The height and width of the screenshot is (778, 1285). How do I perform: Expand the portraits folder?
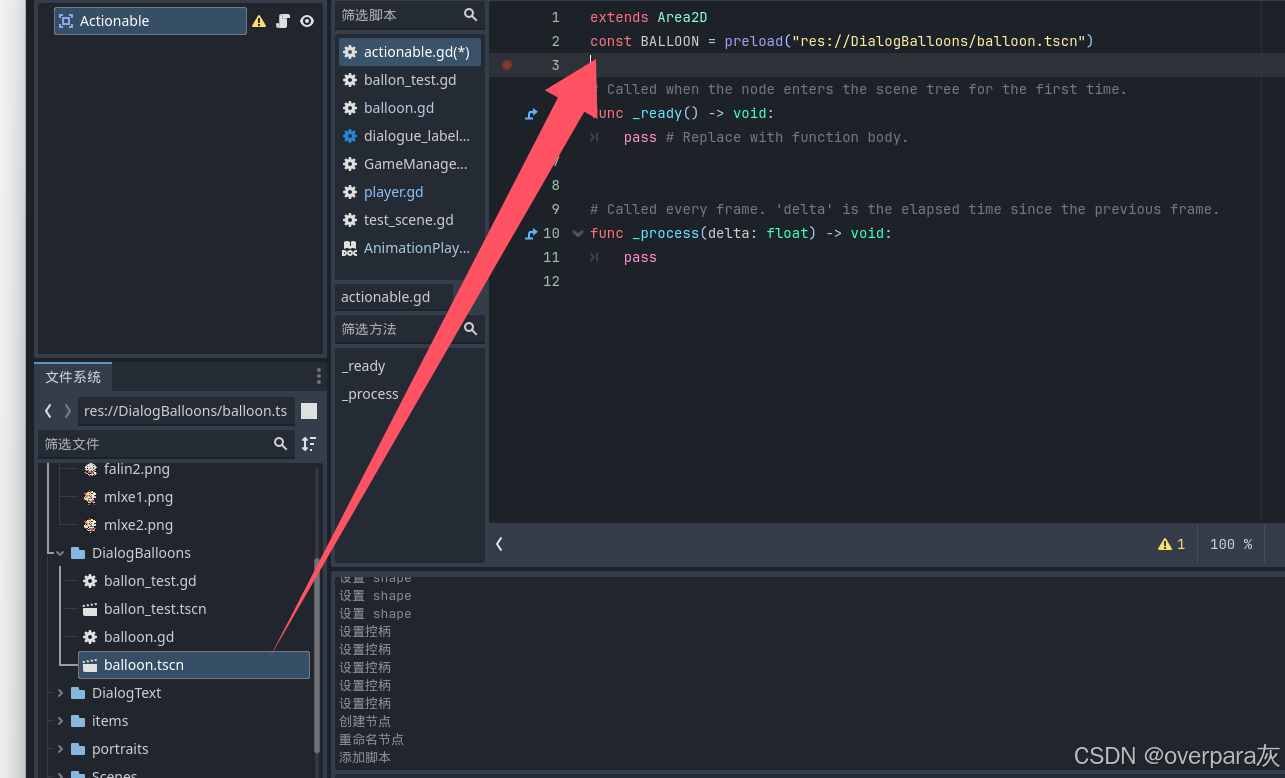coord(60,749)
